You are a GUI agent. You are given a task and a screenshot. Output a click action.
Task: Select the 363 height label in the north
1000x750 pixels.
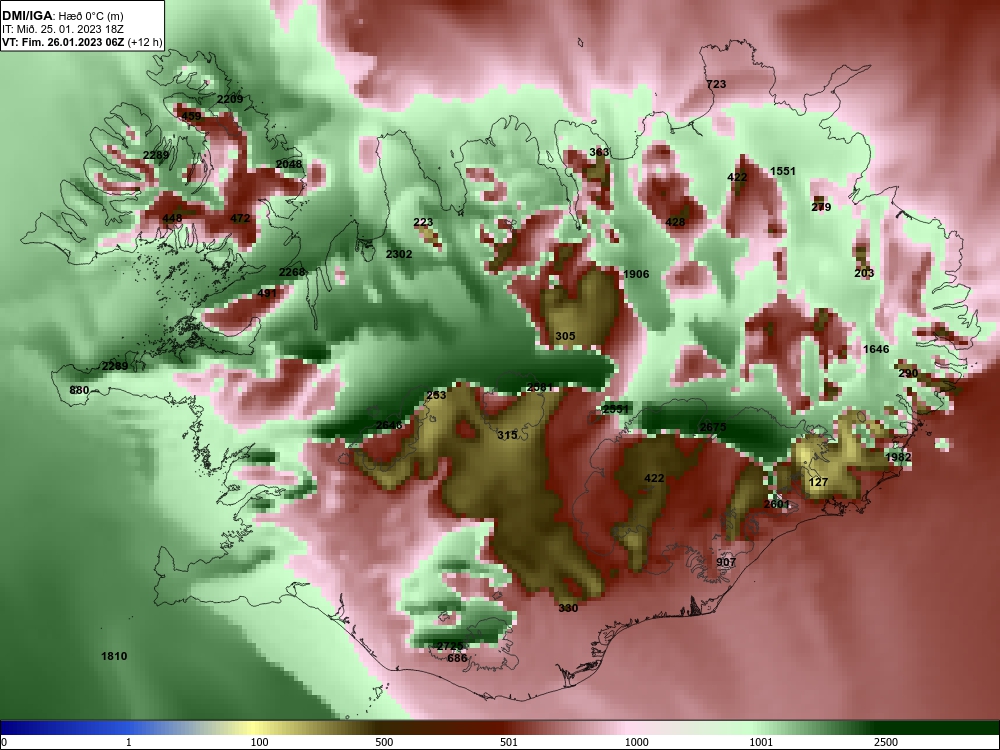(x=599, y=152)
